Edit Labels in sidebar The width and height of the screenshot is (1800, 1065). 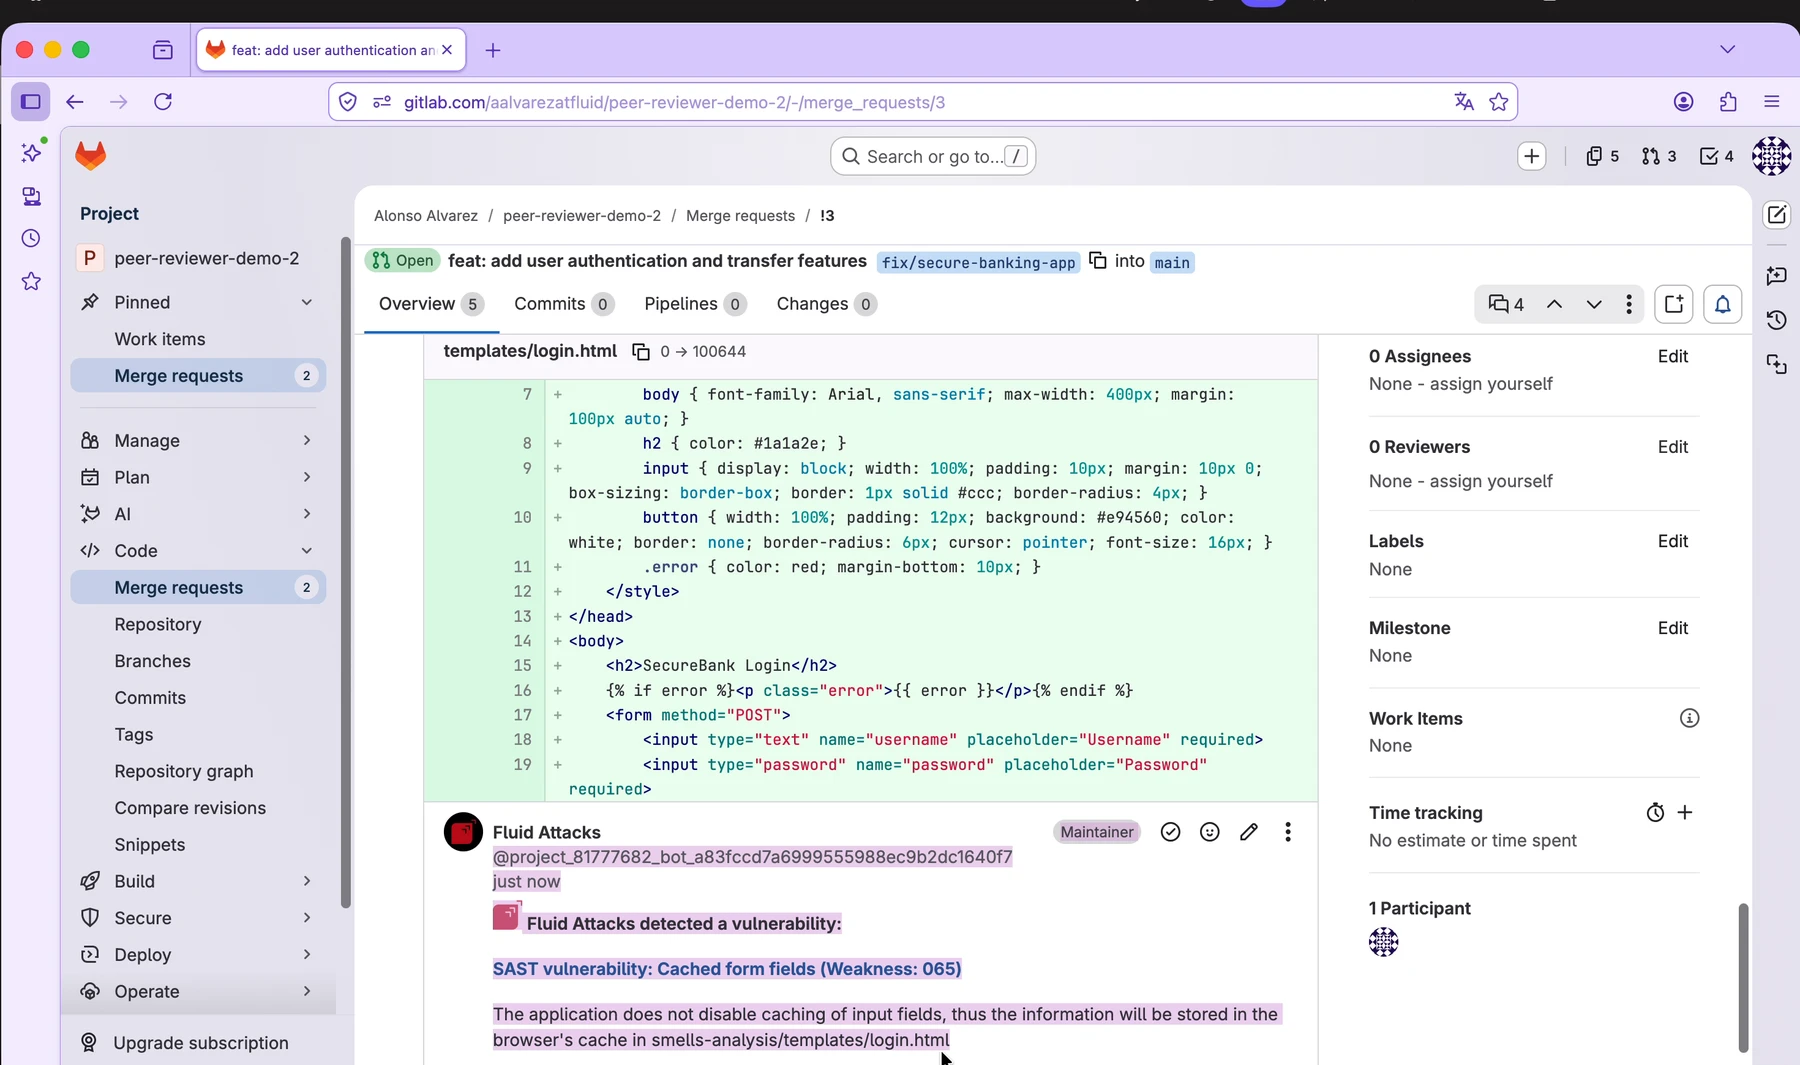click(x=1672, y=541)
